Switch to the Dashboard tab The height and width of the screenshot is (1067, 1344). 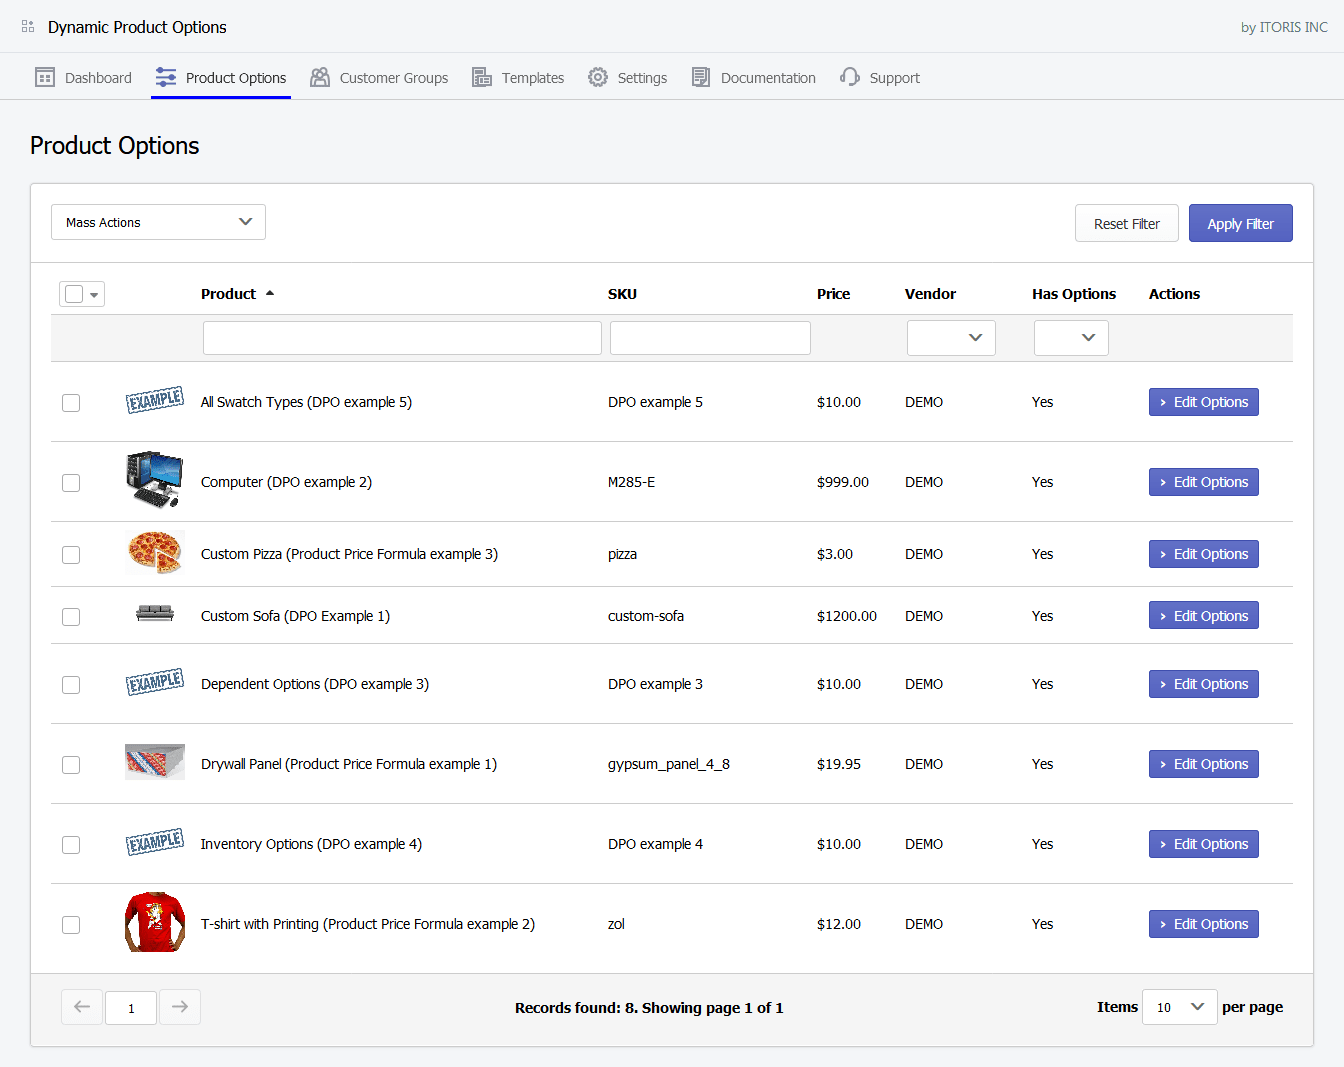coord(84,77)
